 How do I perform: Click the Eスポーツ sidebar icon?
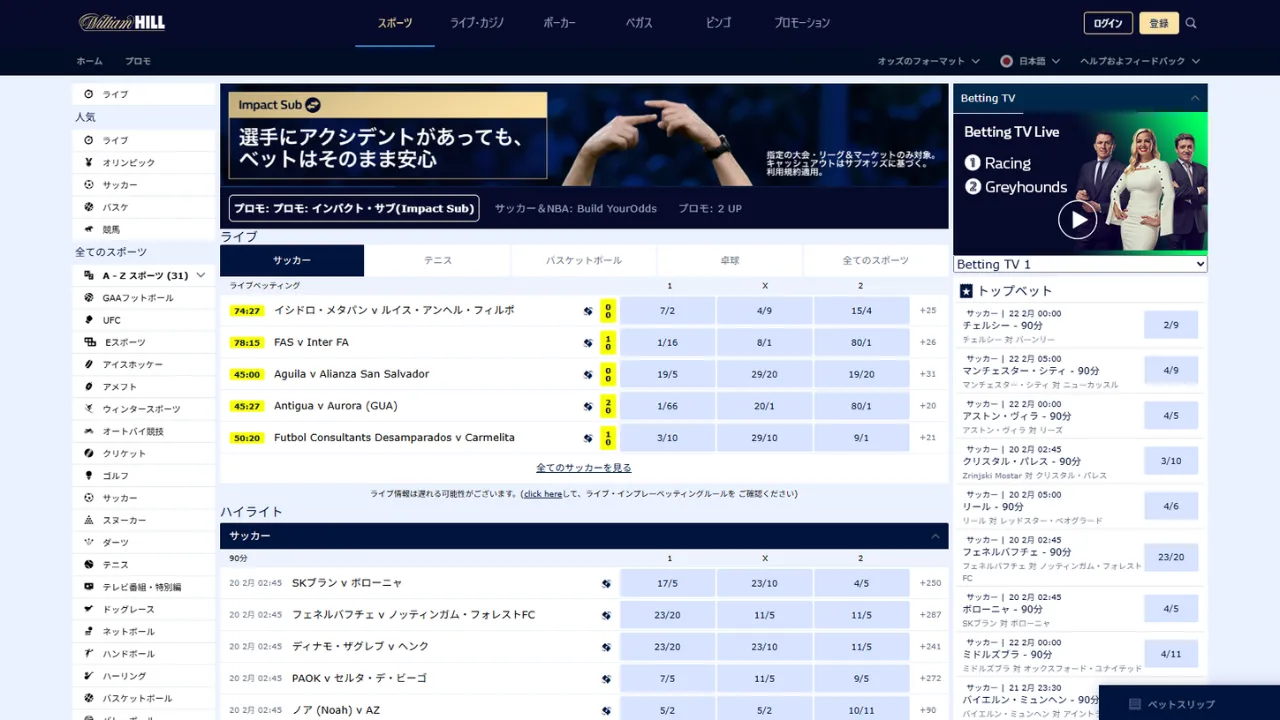pyautogui.click(x=89, y=342)
